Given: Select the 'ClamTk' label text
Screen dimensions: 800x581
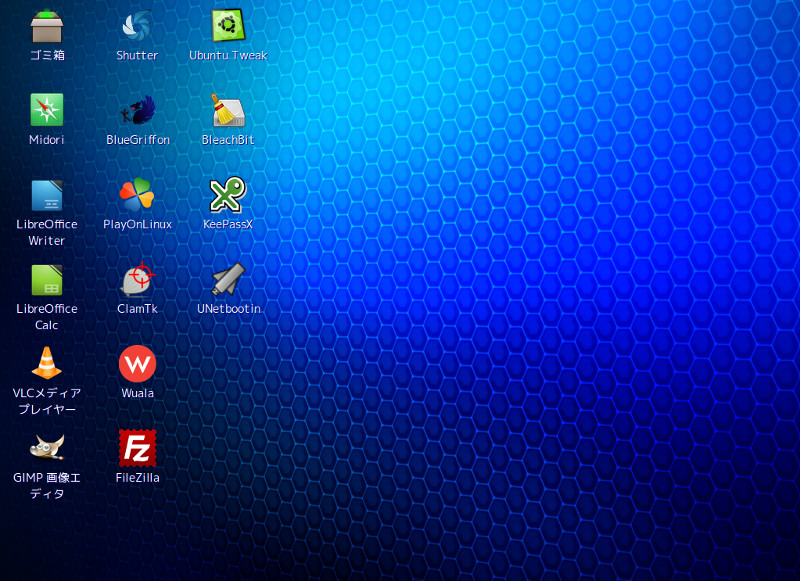Looking at the screenshot, I should 137,309.
